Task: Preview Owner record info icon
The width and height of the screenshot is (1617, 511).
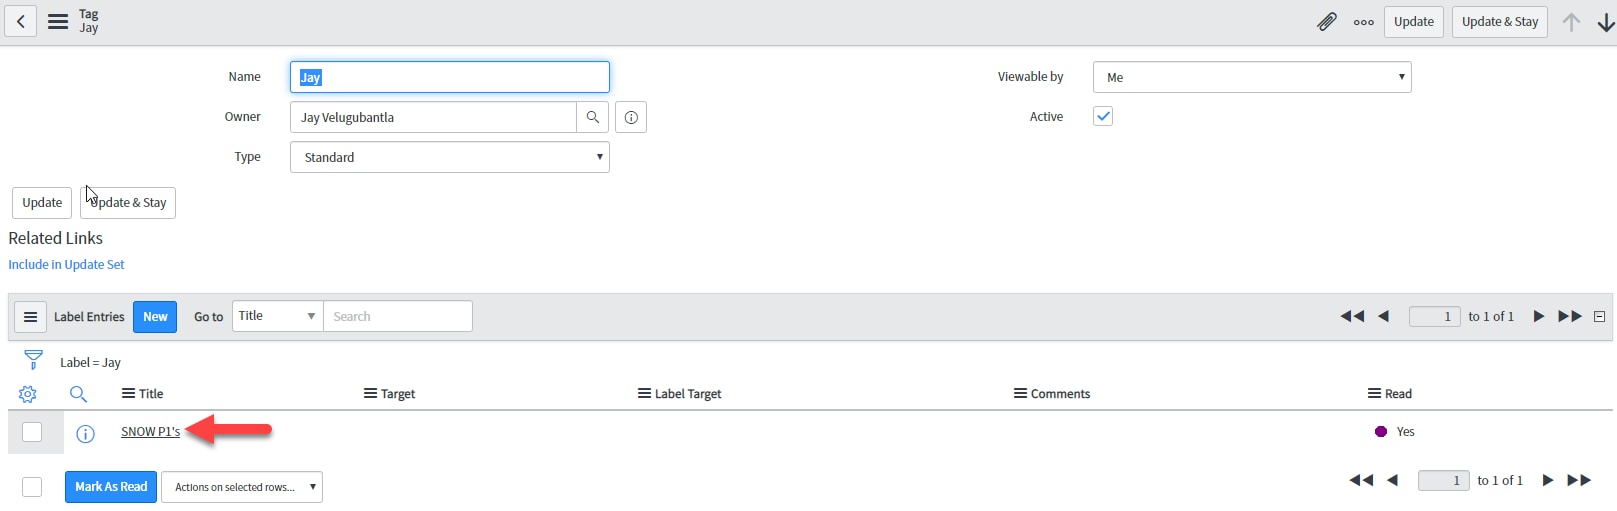Action: point(631,117)
